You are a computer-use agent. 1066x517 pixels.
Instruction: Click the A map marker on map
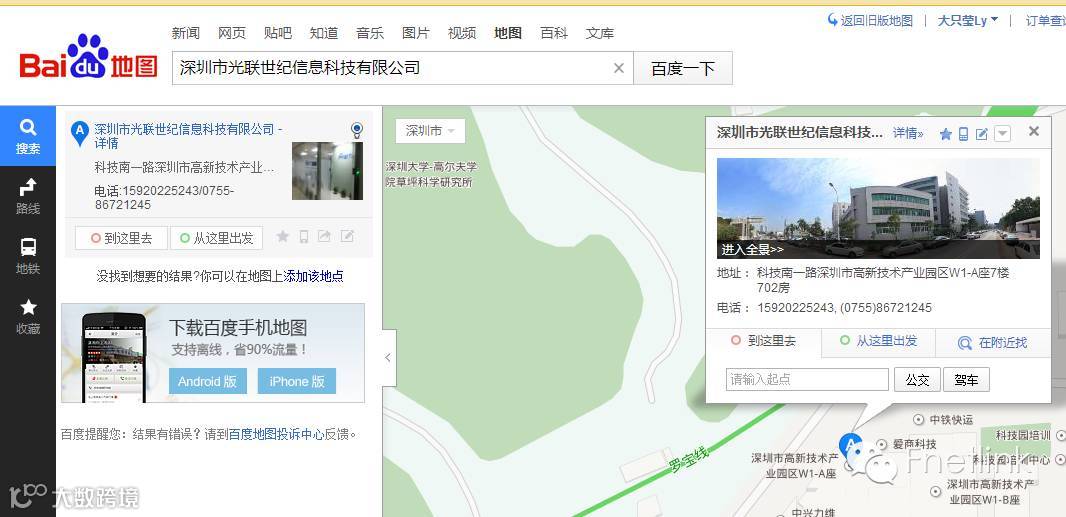click(850, 446)
